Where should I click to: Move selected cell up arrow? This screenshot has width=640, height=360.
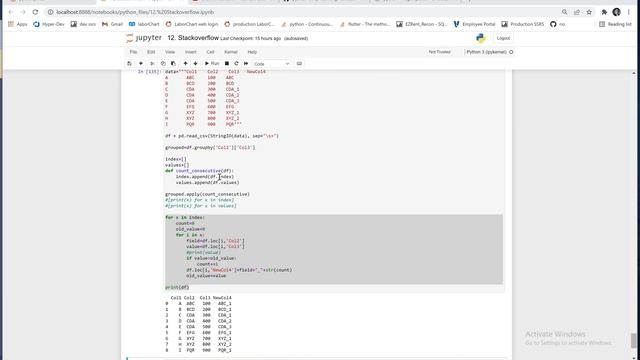tap(185, 64)
